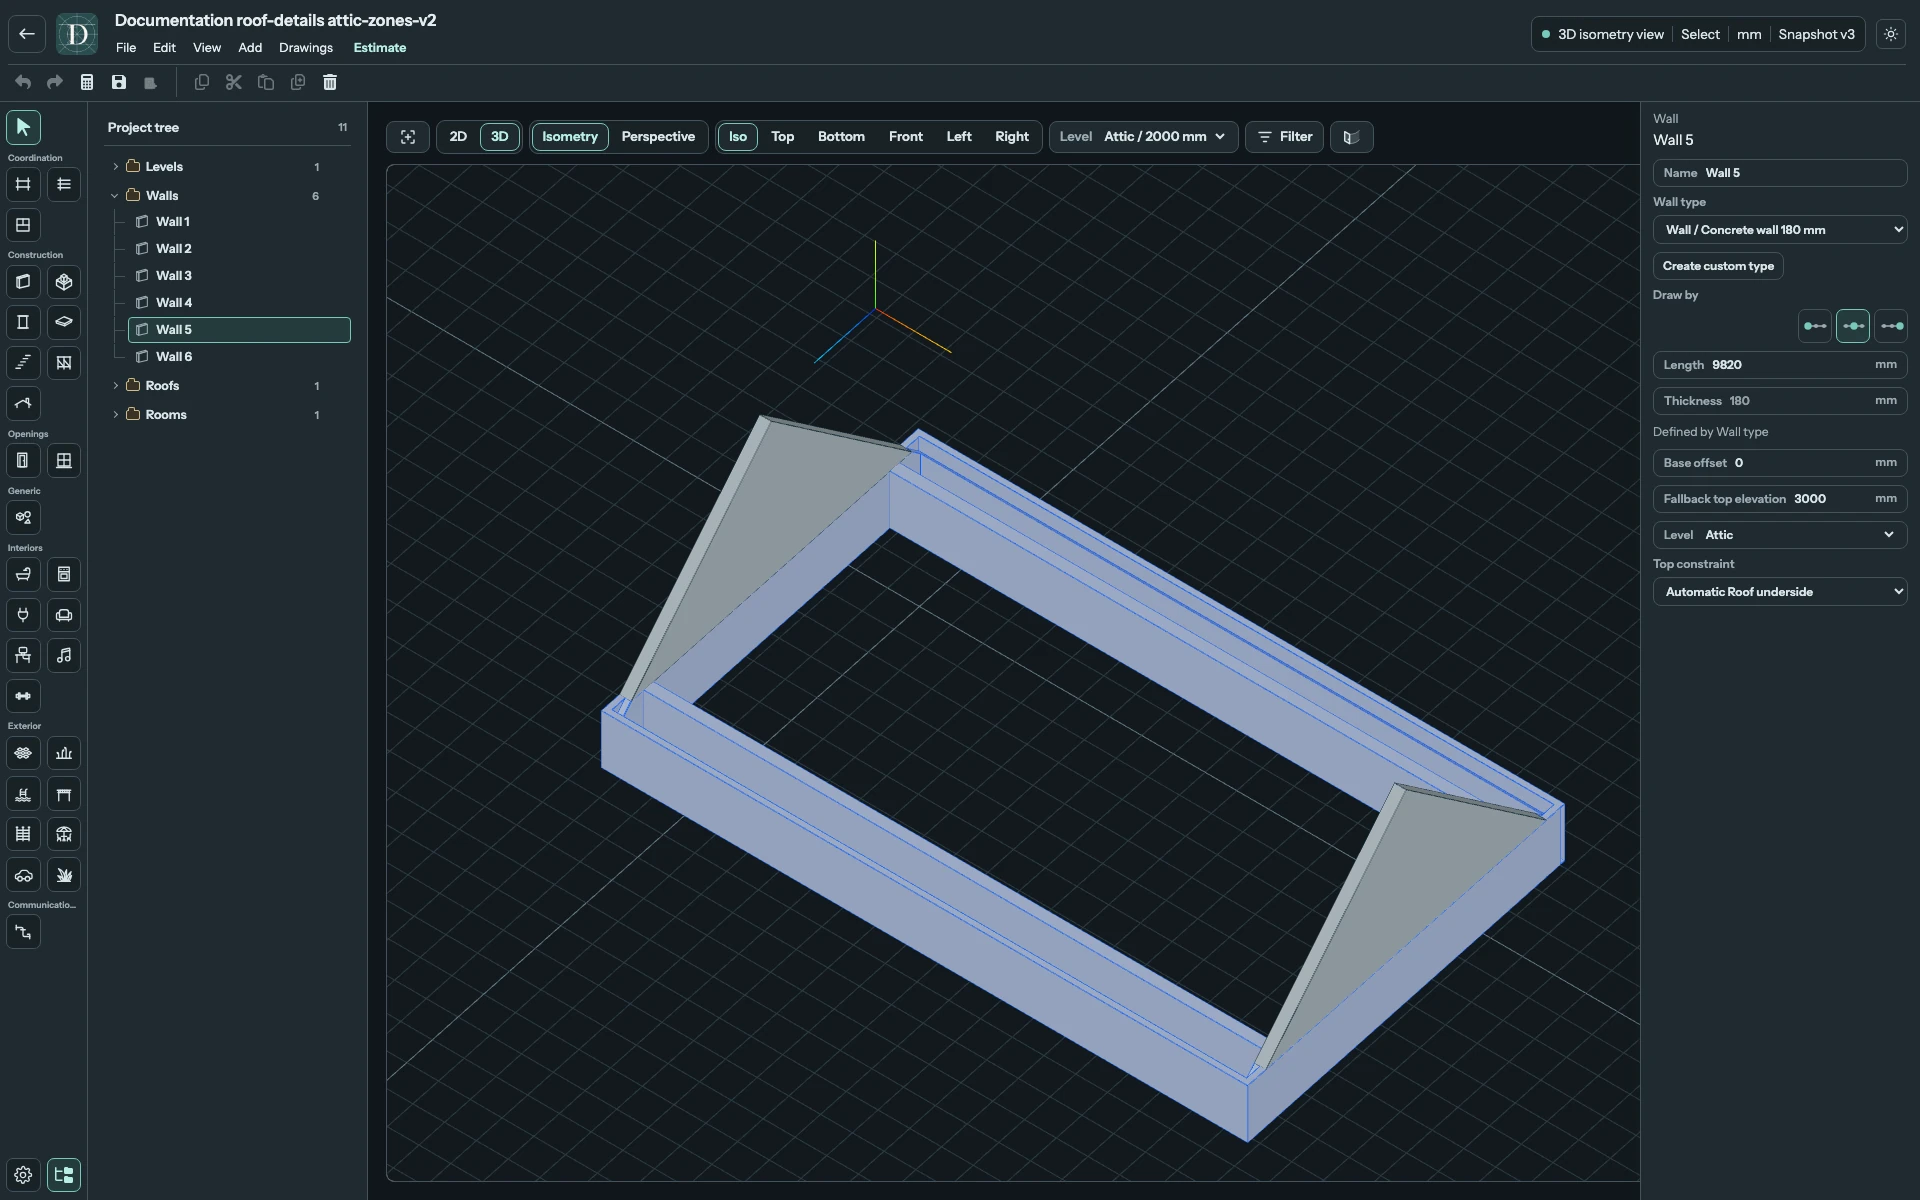Image resolution: width=1920 pixels, height=1200 pixels.
Task: Click the Filter button
Action: pyautogui.click(x=1285, y=137)
